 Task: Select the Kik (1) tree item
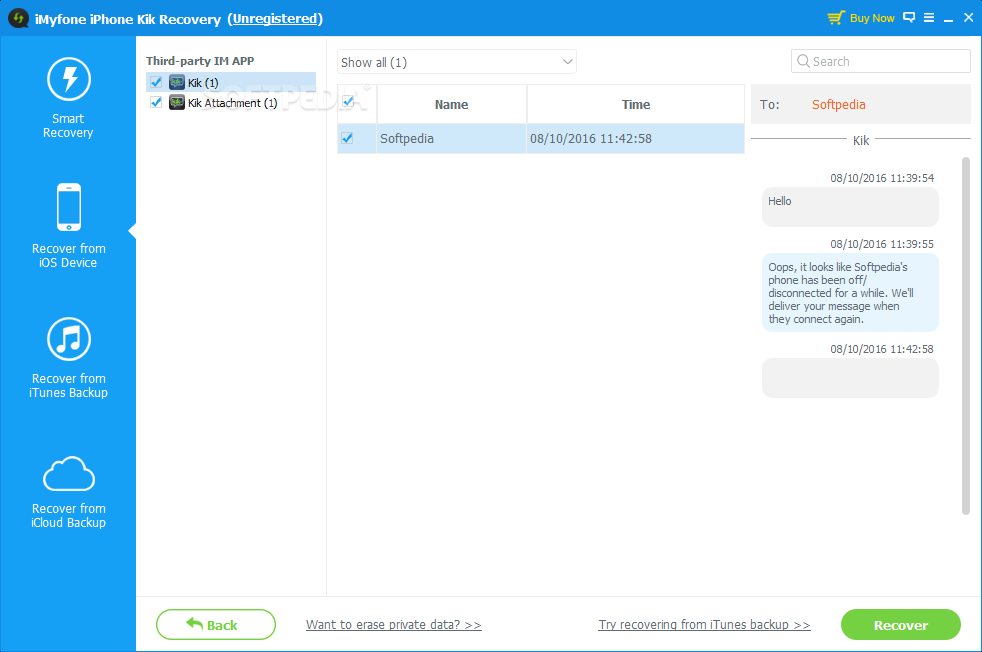231,82
